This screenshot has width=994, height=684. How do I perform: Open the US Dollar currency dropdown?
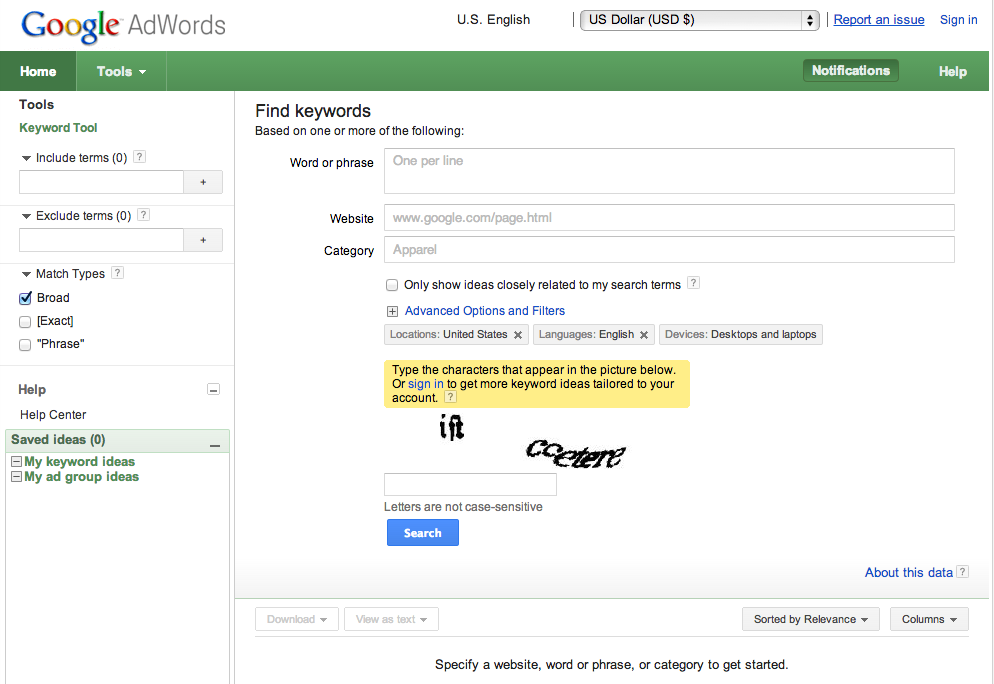pos(700,20)
